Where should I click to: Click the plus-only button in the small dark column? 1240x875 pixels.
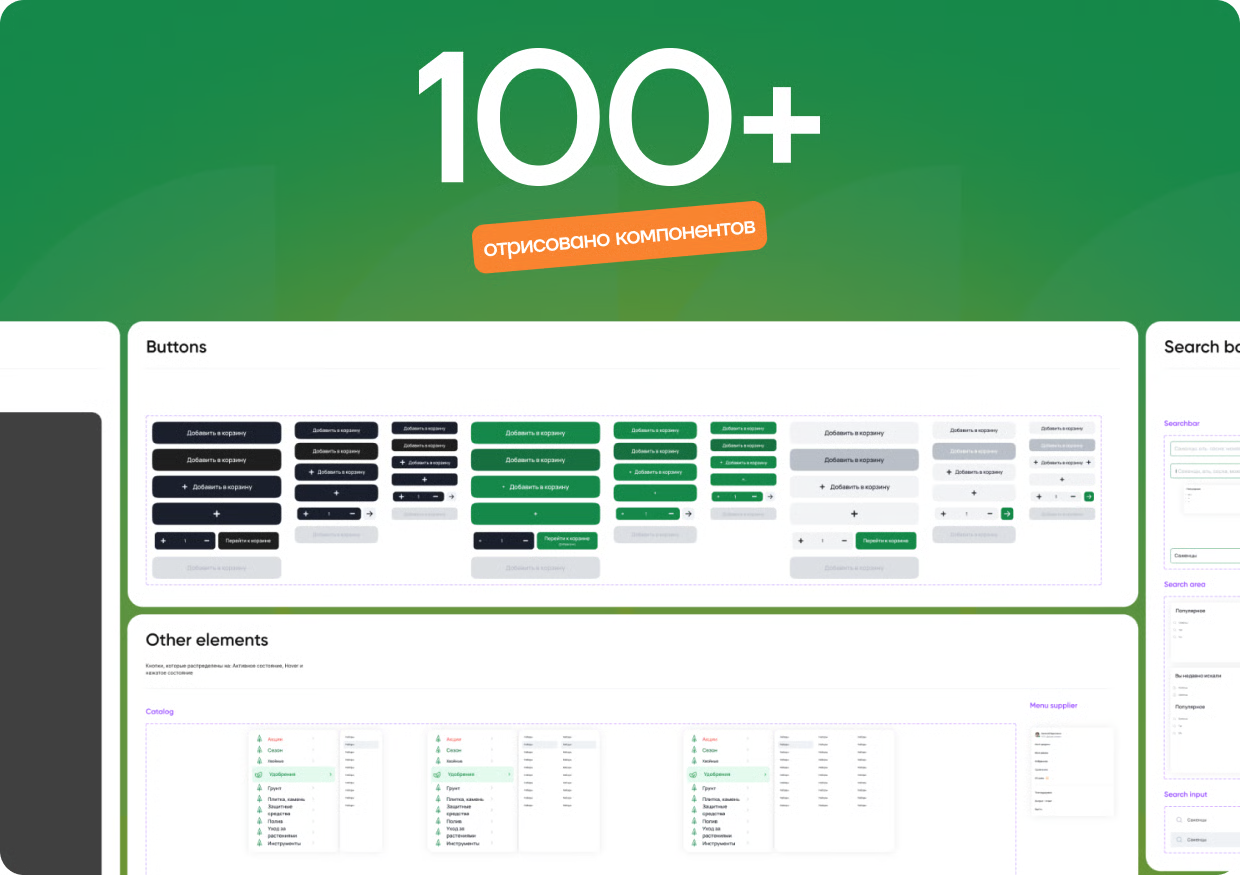coord(424,480)
